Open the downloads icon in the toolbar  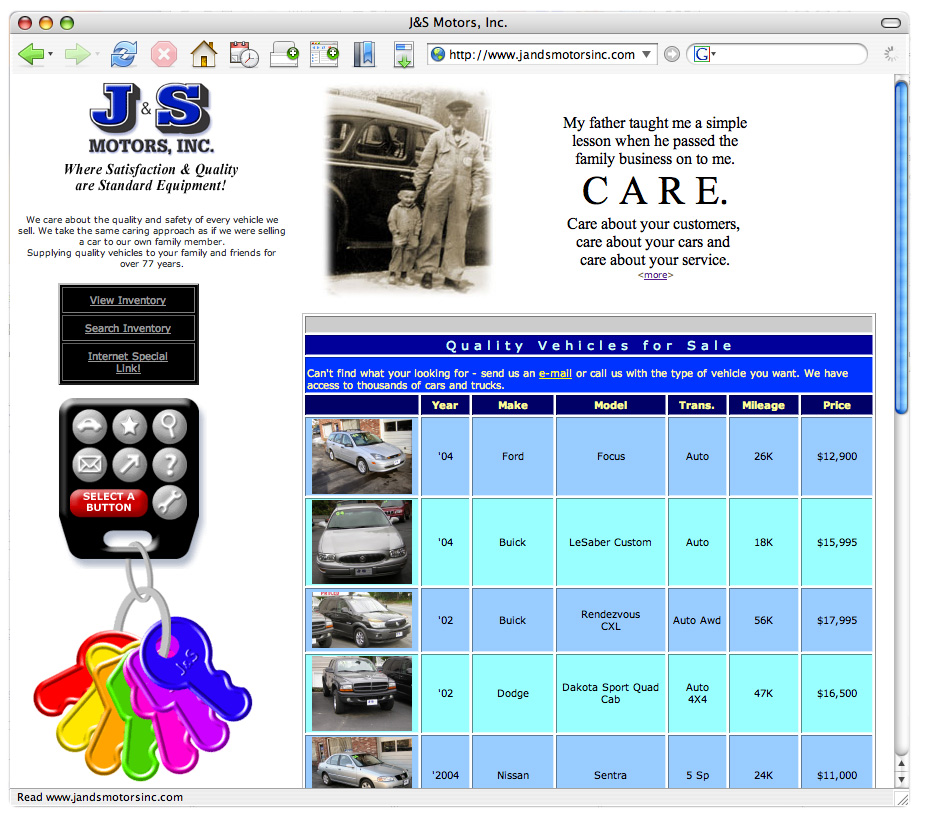(403, 55)
